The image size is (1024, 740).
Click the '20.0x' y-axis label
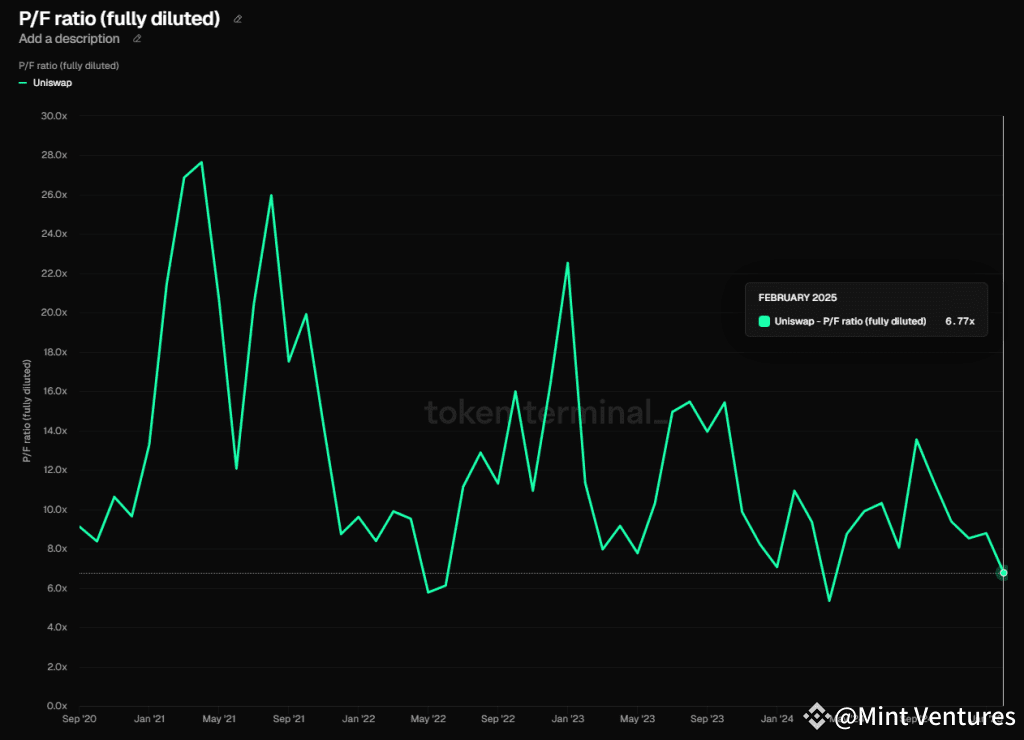click(54, 312)
